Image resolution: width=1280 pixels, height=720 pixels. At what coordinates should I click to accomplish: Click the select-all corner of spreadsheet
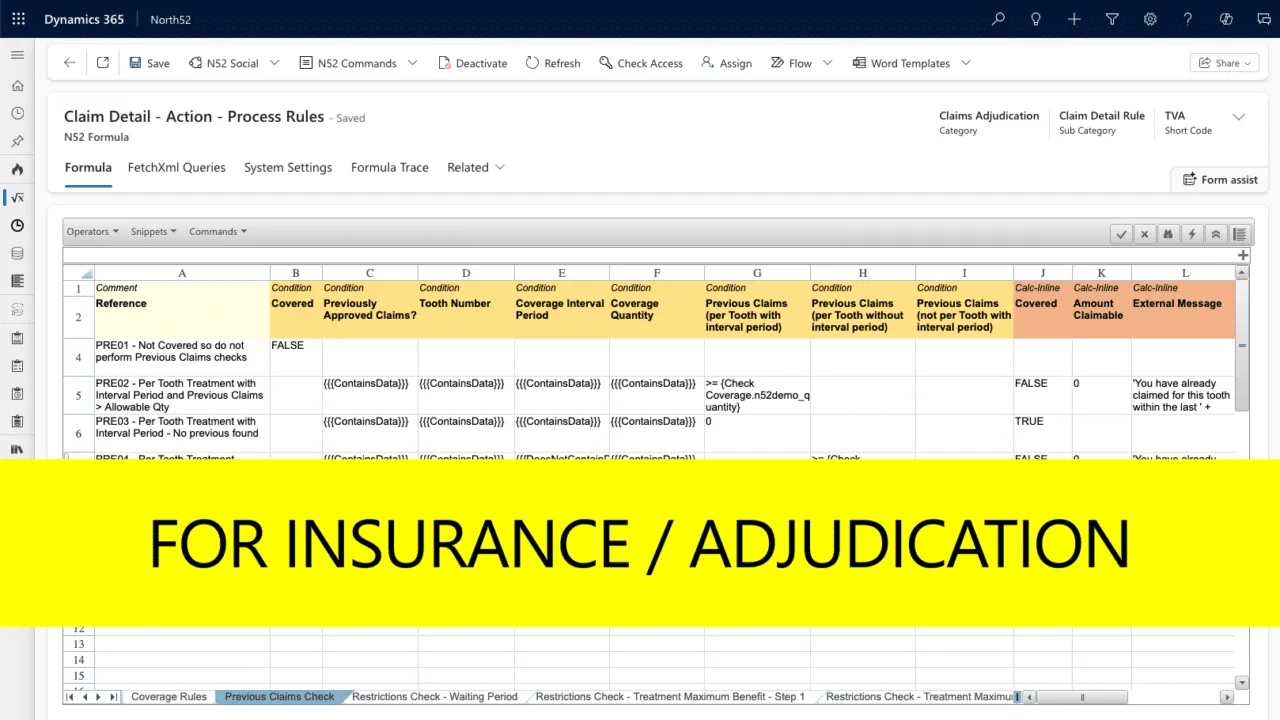point(79,273)
